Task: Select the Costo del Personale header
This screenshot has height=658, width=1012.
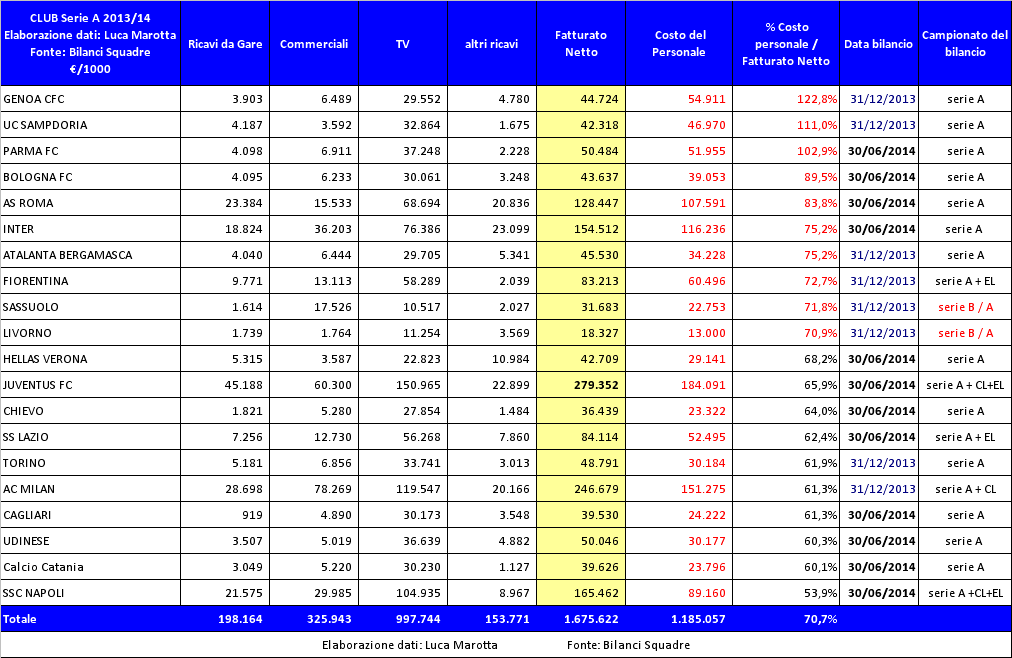Action: pos(679,44)
